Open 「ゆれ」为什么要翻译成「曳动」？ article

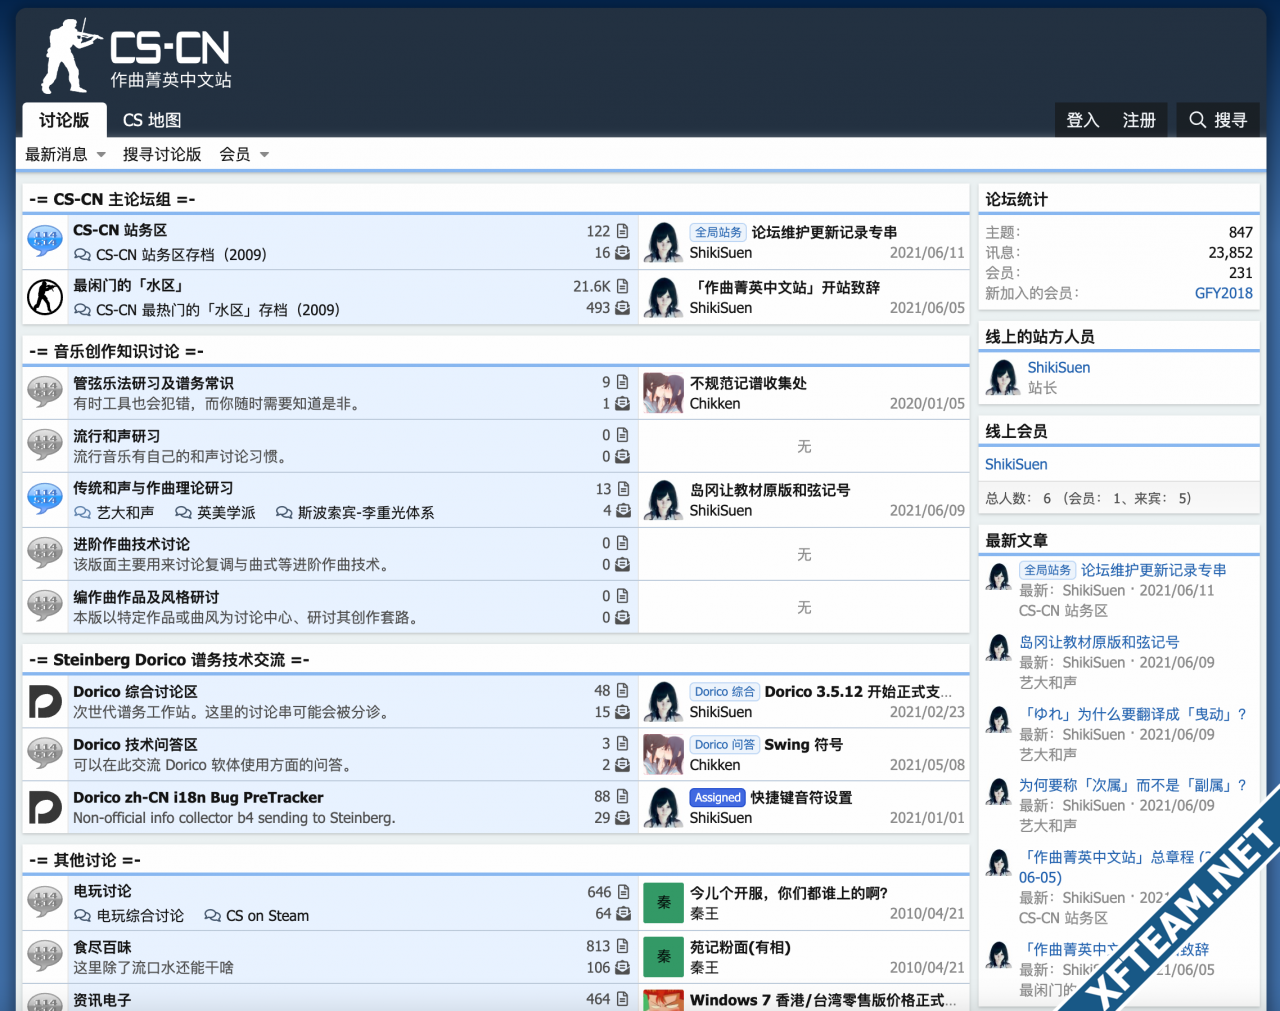(x=1133, y=714)
